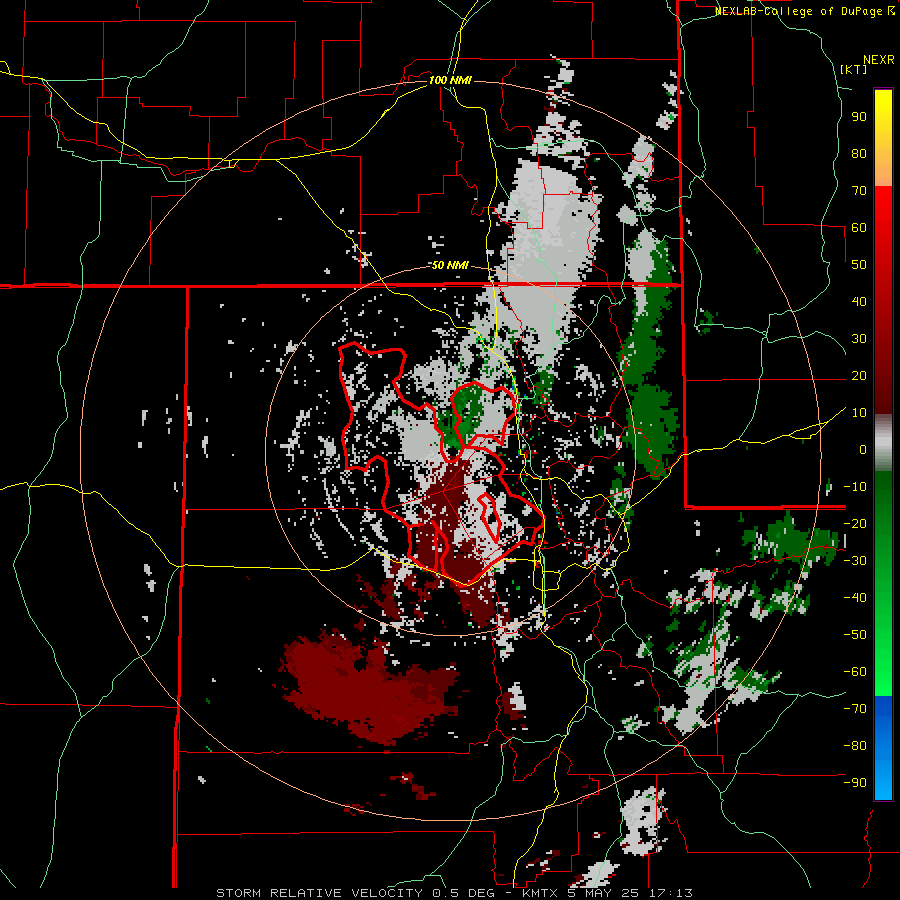Viewport: 900px width, 900px height.
Task: Click the NEXR label above the color scale
Action: tap(879, 60)
